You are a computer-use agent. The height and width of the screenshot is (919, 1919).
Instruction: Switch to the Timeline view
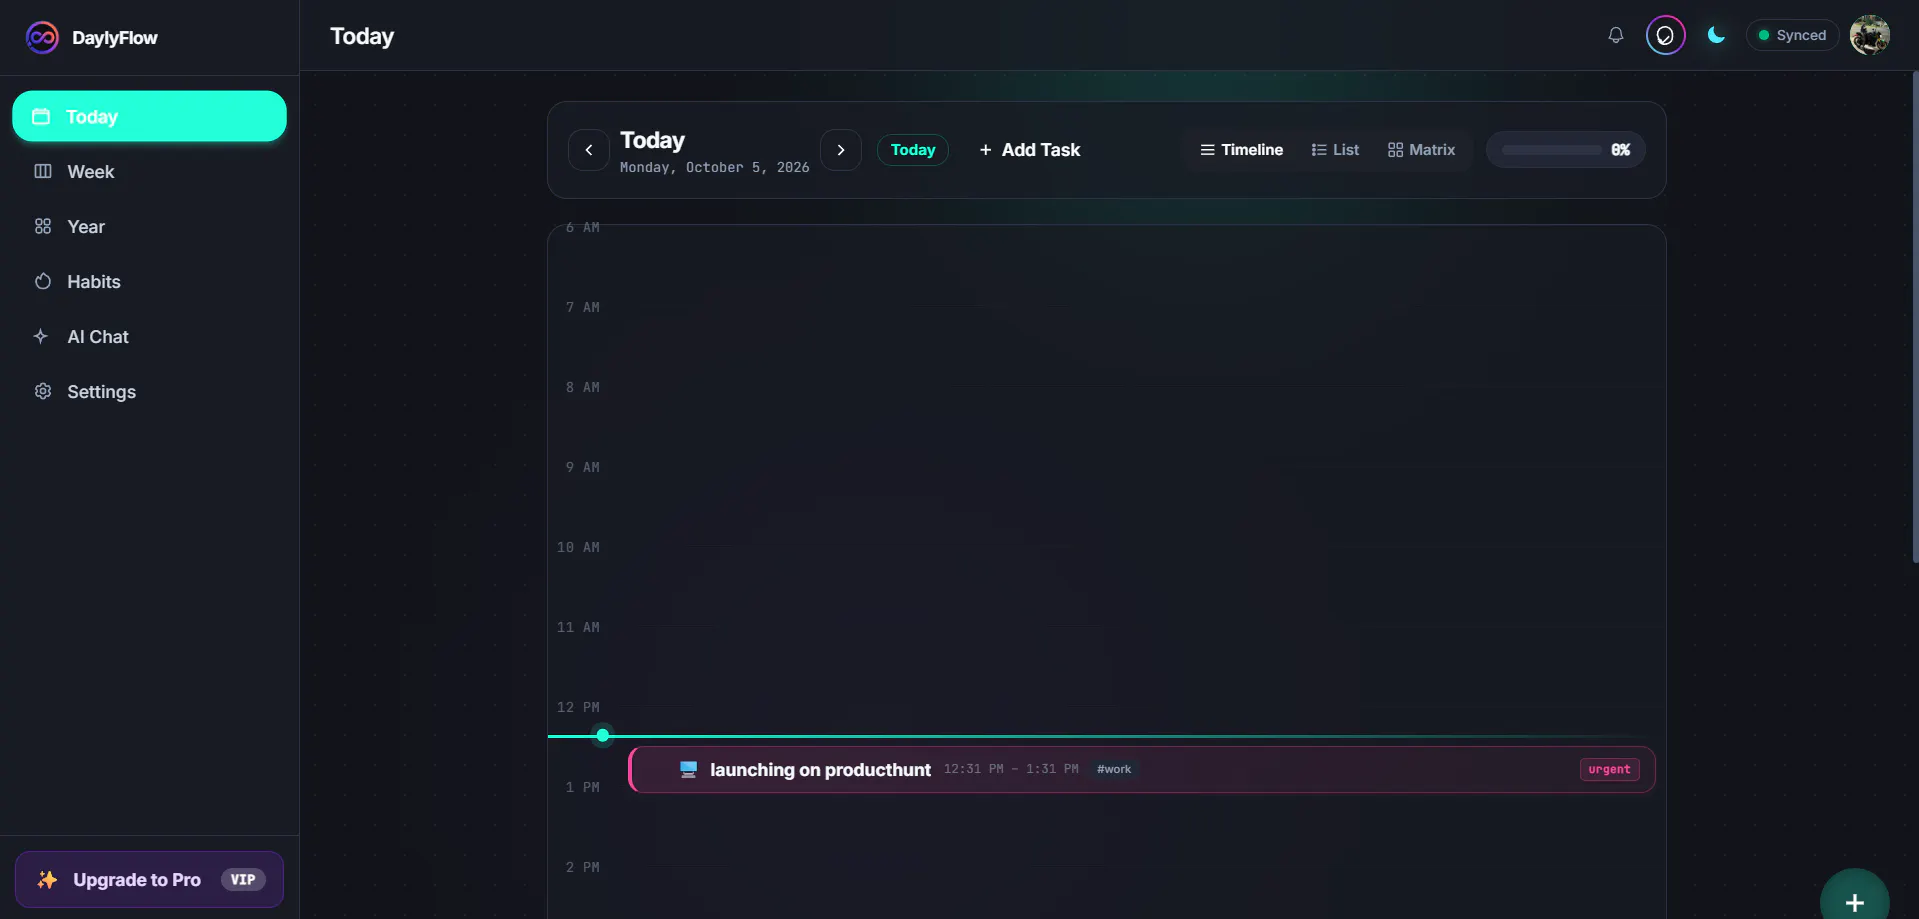(x=1242, y=150)
